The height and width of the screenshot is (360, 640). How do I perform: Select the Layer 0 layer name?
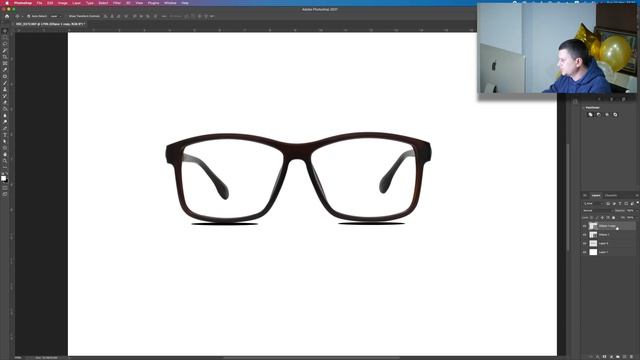pos(603,243)
